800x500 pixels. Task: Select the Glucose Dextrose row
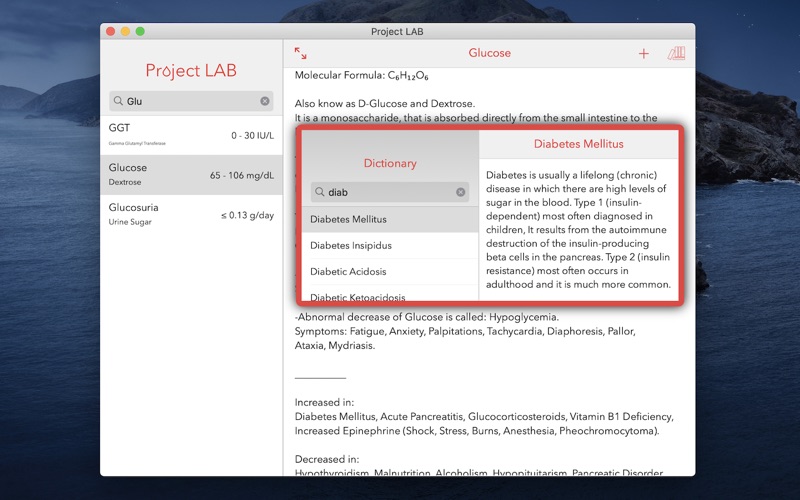click(x=191, y=175)
